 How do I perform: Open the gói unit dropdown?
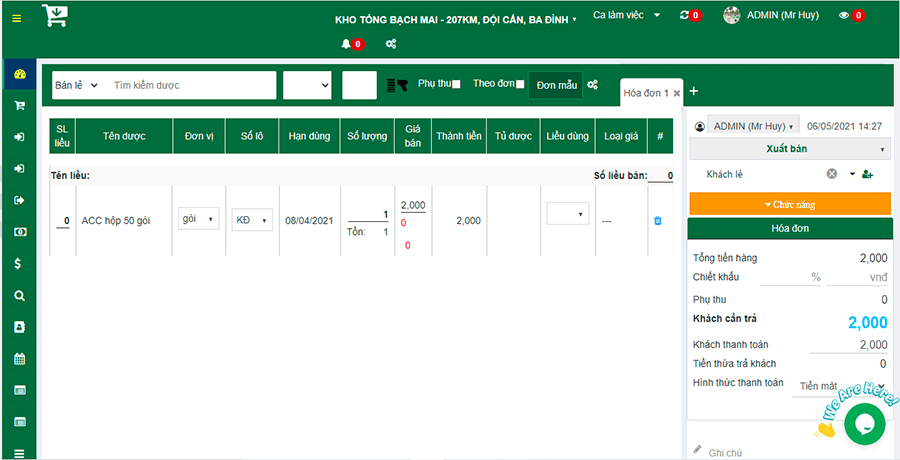(x=198, y=219)
